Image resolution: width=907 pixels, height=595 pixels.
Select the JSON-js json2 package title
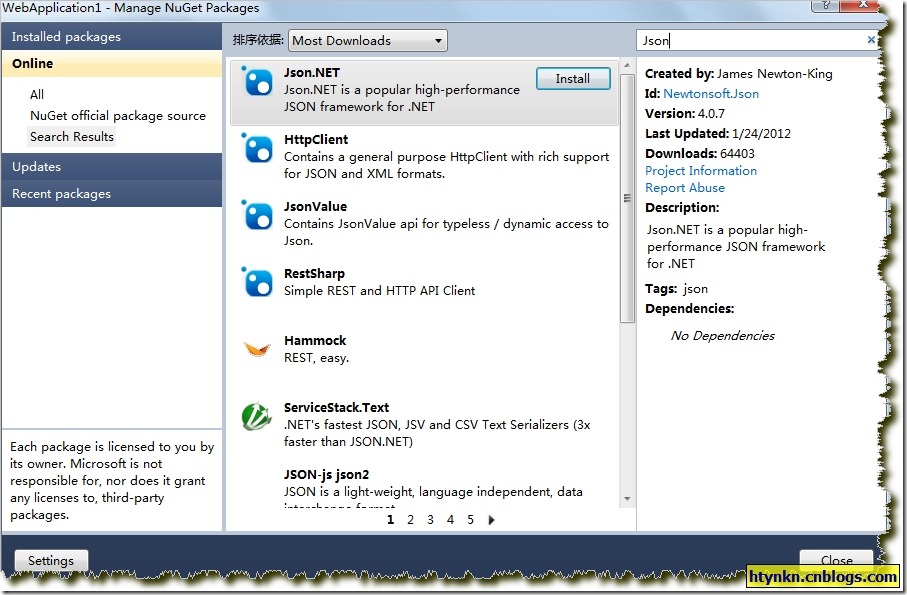point(326,475)
